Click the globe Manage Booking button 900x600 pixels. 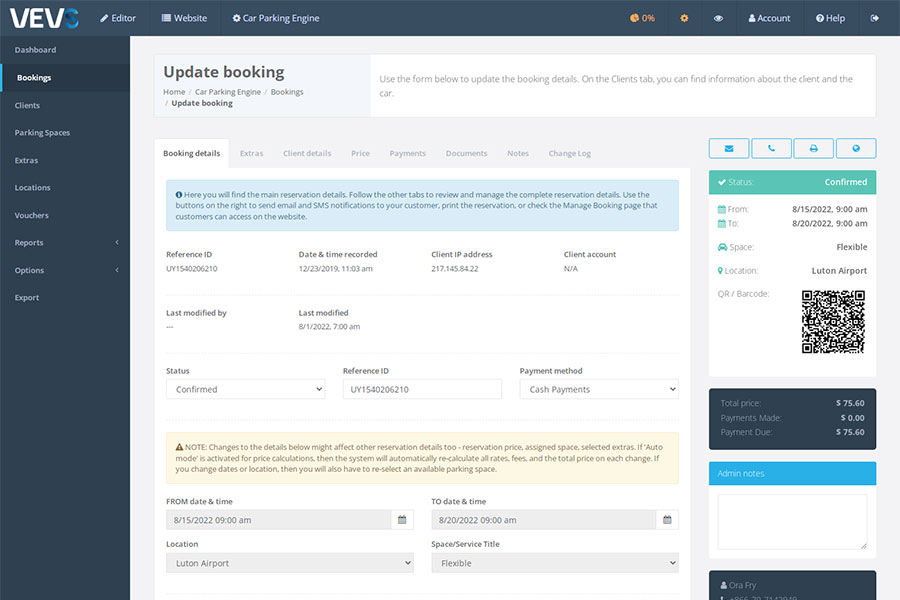[856, 148]
